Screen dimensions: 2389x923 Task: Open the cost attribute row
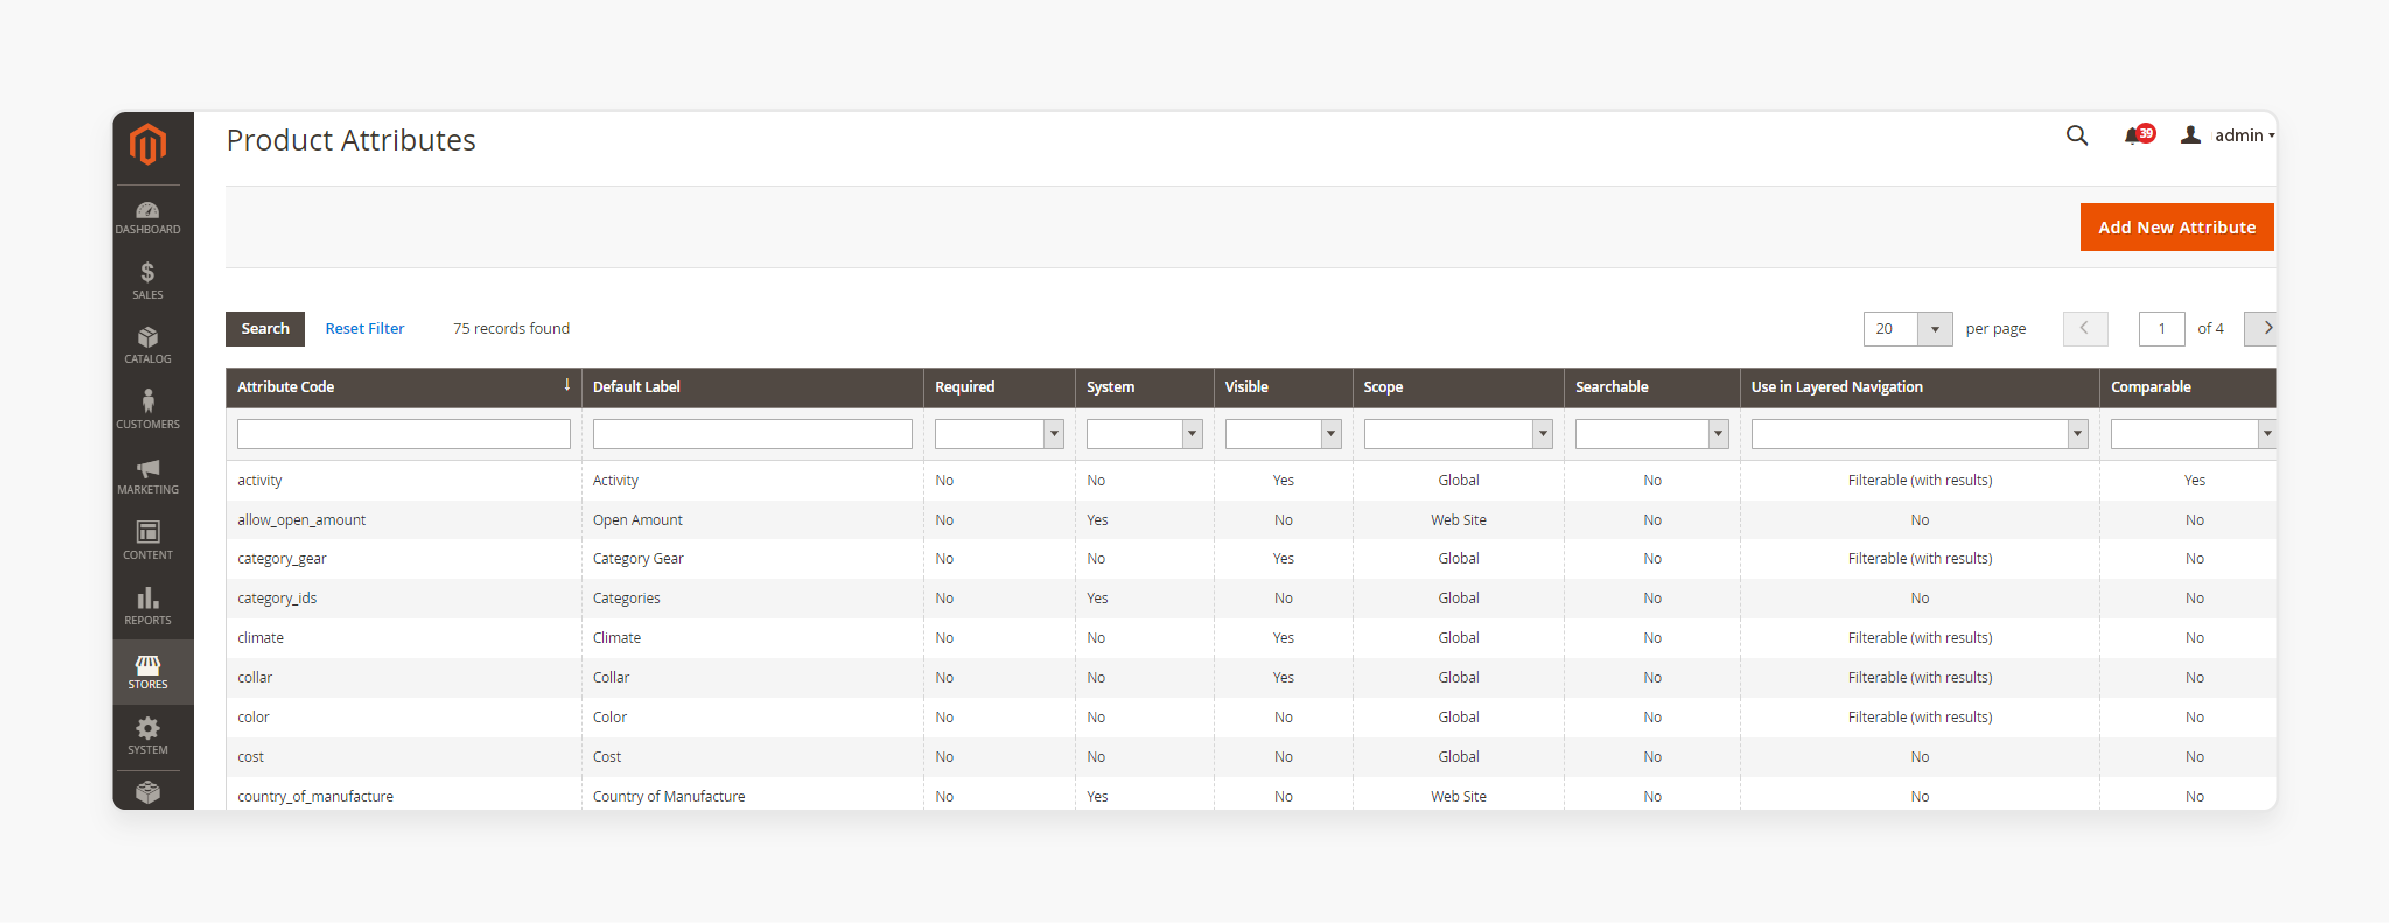(x=1251, y=757)
